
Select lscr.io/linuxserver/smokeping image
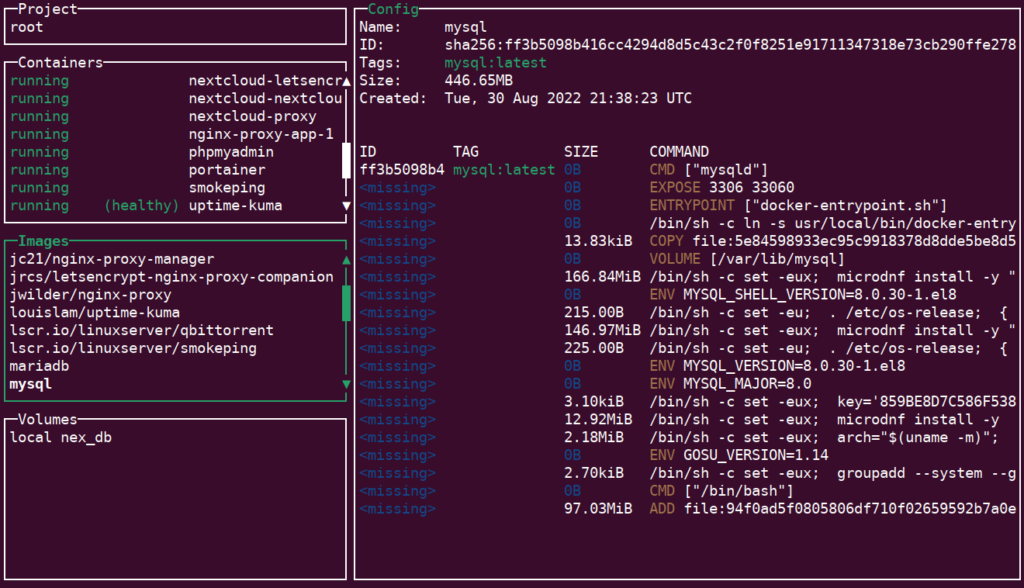click(133, 348)
